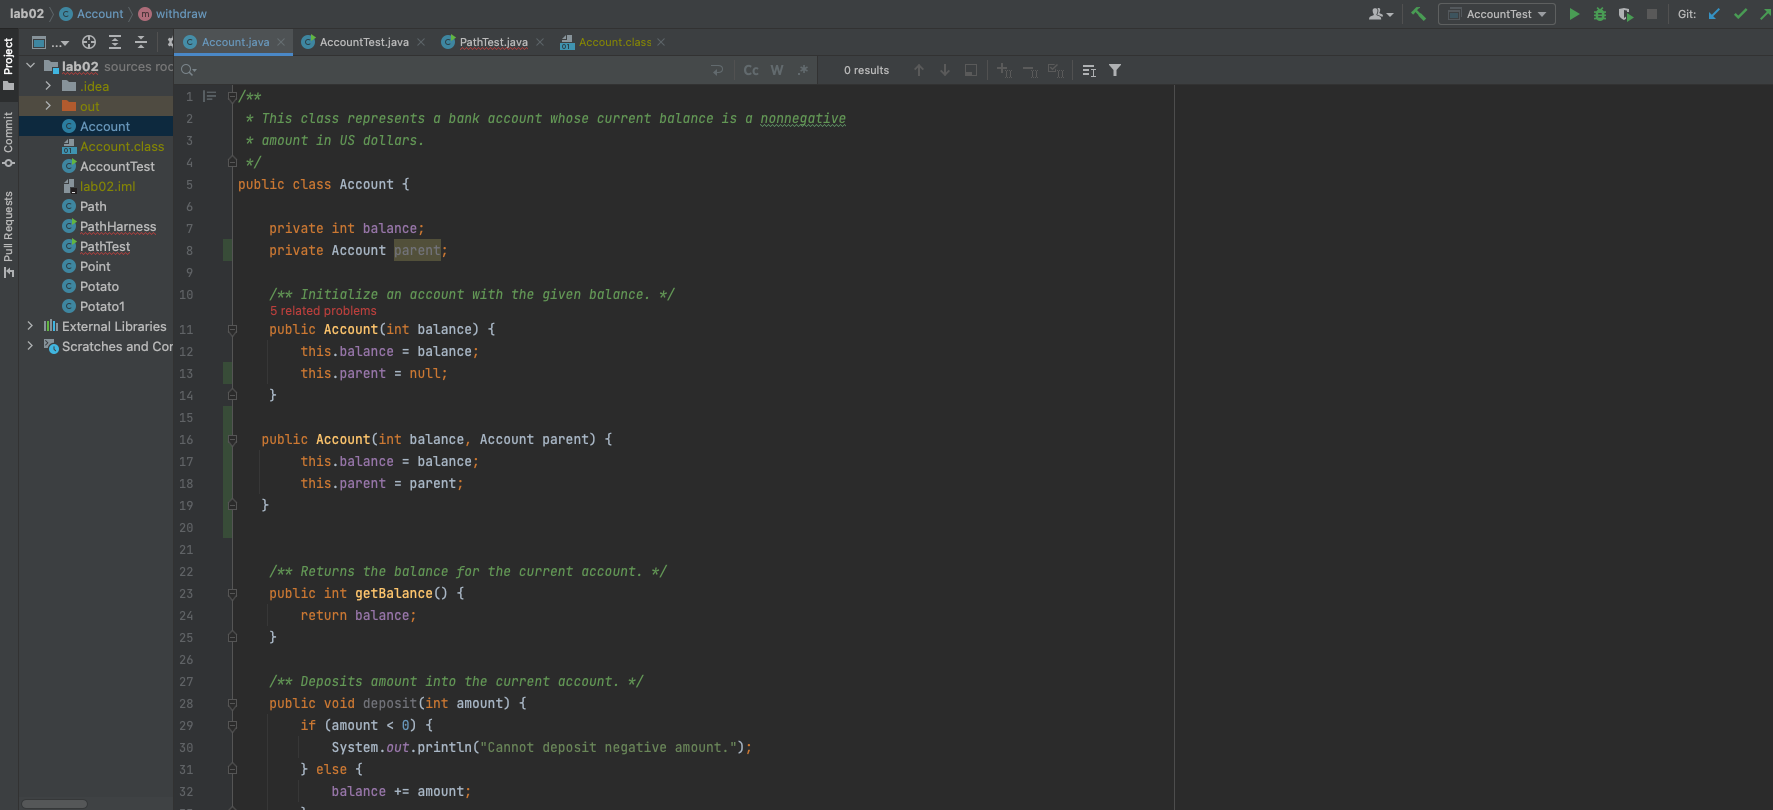
Task: Expand External Libraries node
Action: (x=30, y=326)
